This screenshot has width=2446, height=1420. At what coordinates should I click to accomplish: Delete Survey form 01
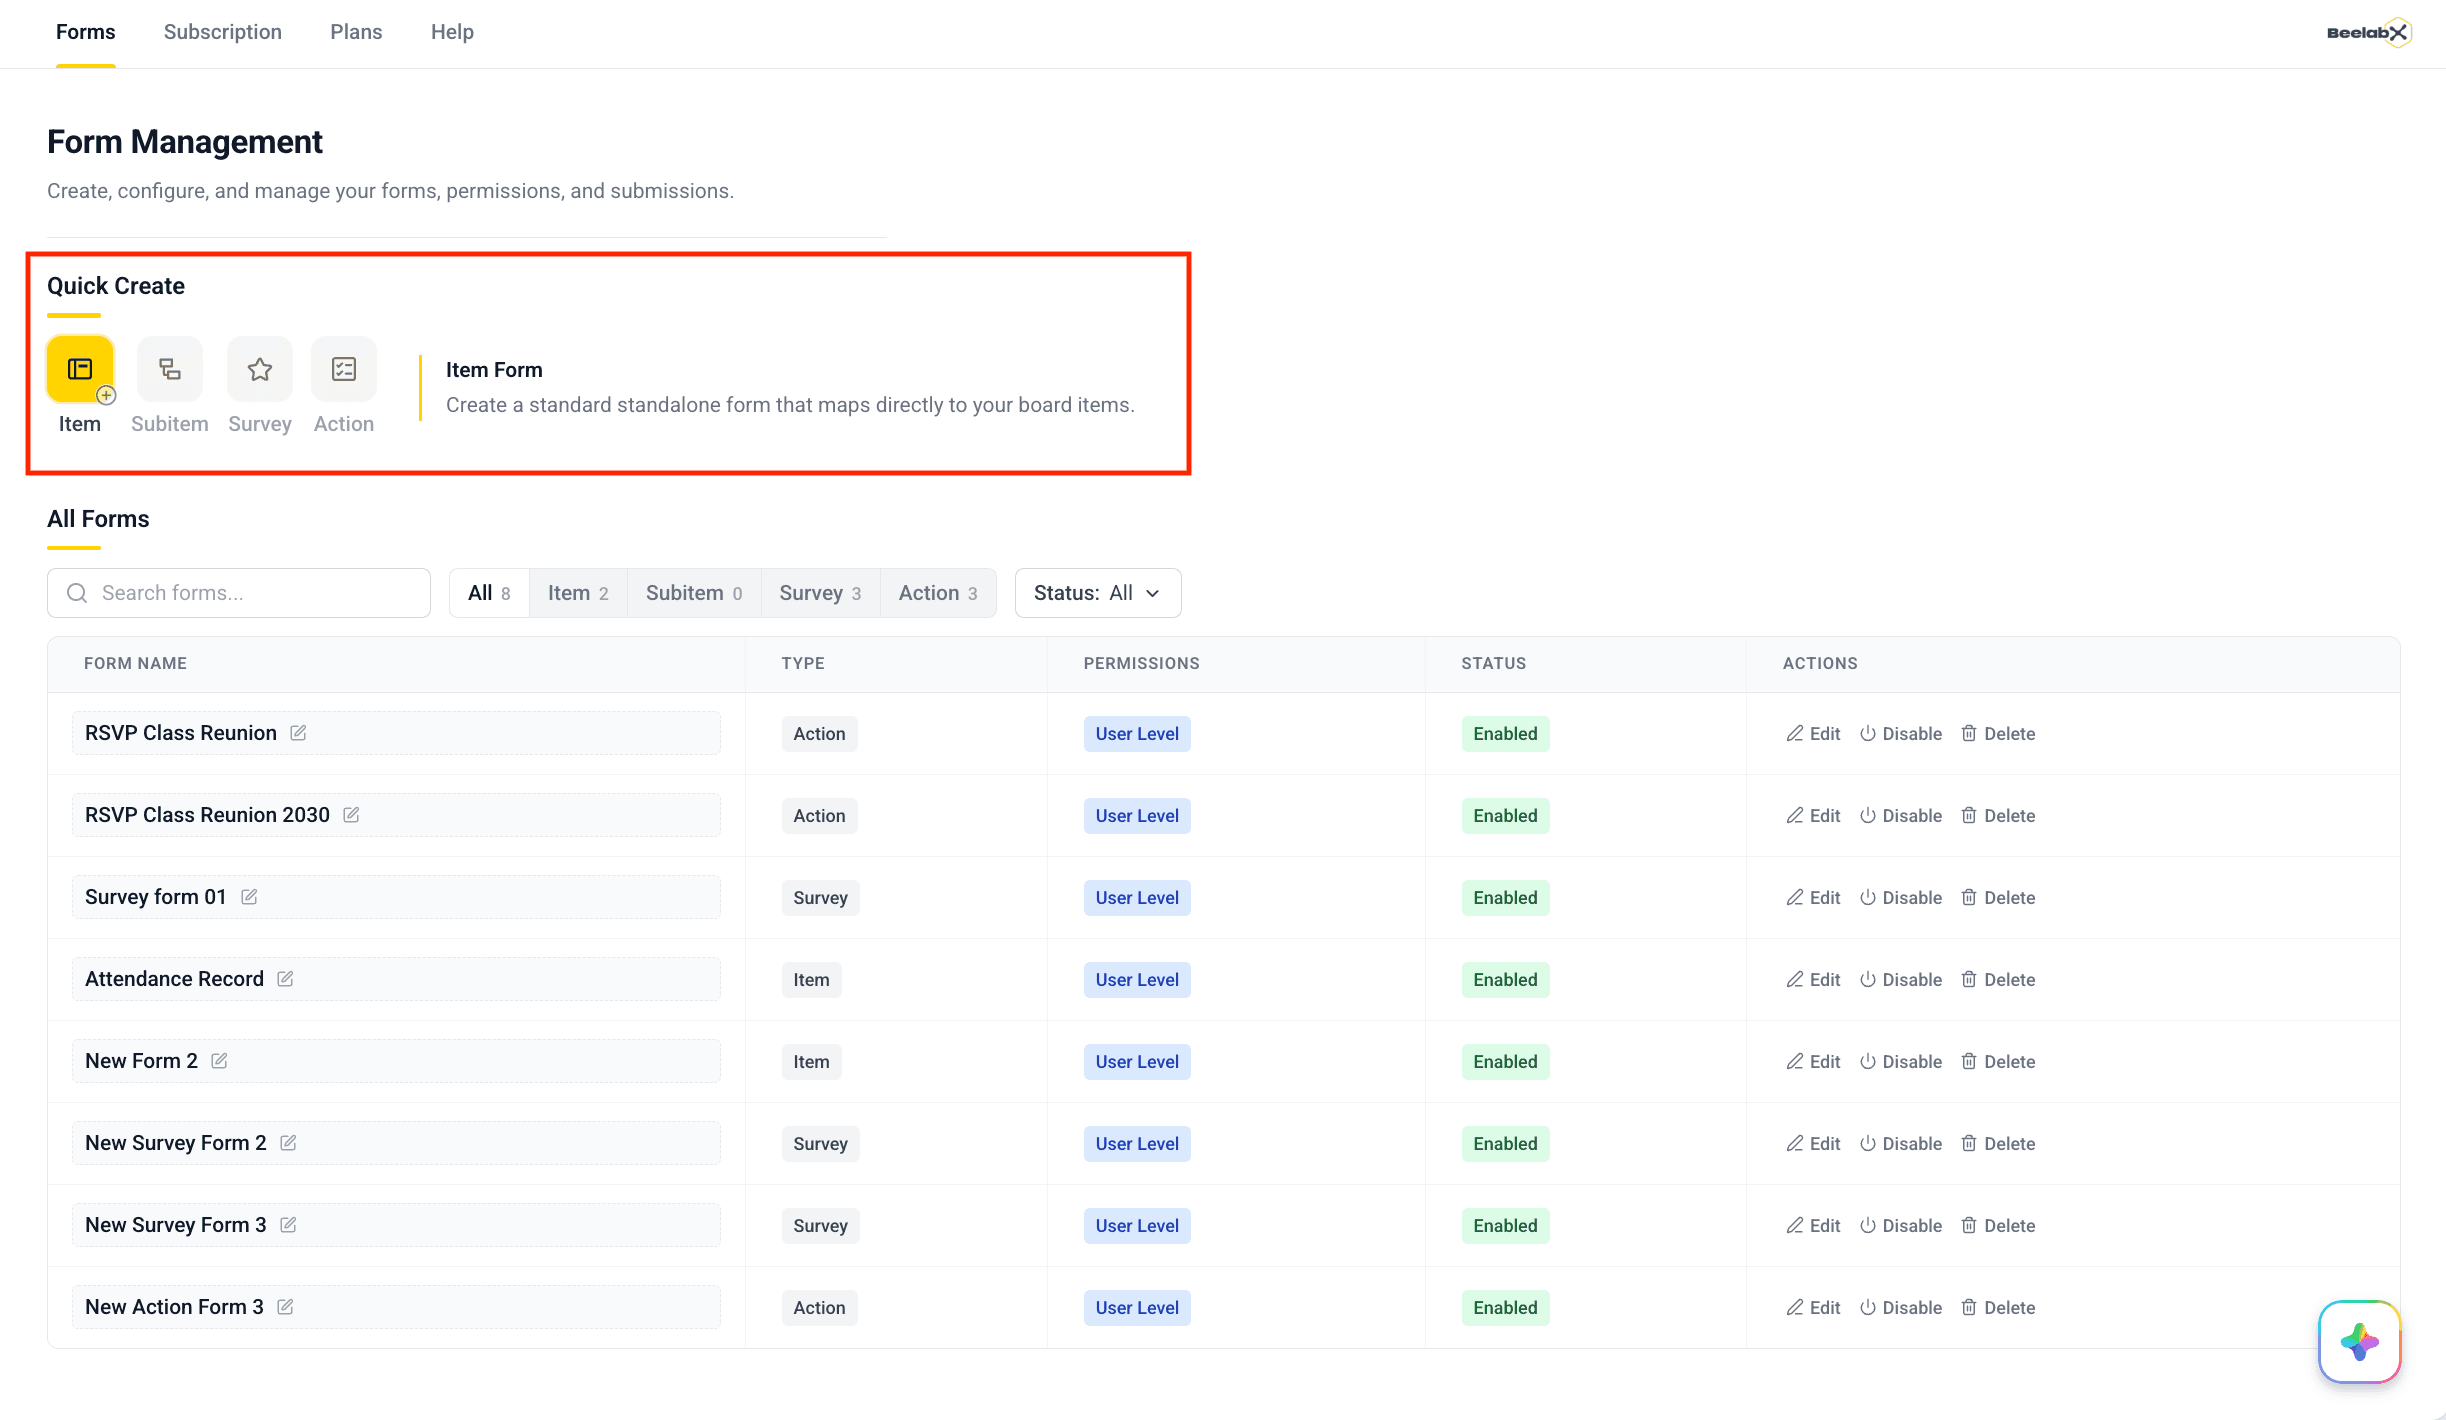tap(1998, 898)
